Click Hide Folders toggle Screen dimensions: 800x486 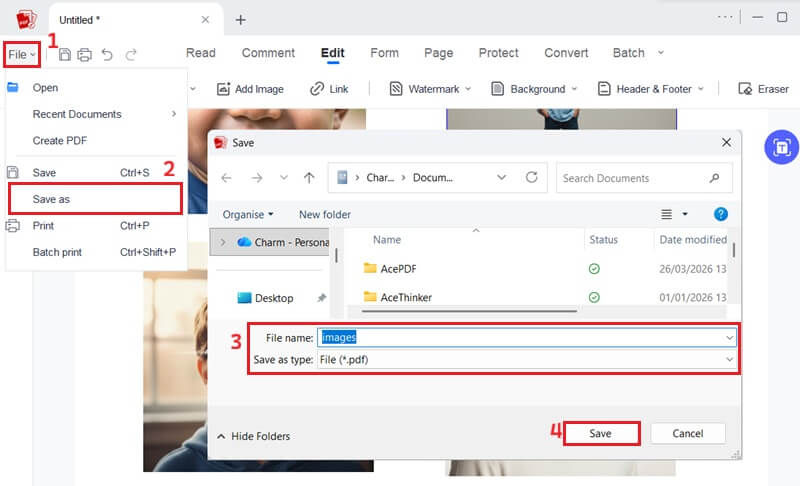tap(254, 436)
